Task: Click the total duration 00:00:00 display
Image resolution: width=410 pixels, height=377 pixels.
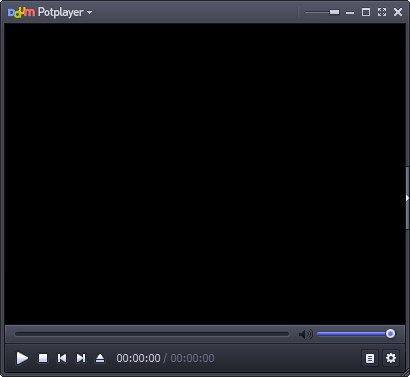Action: pyautogui.click(x=192, y=358)
